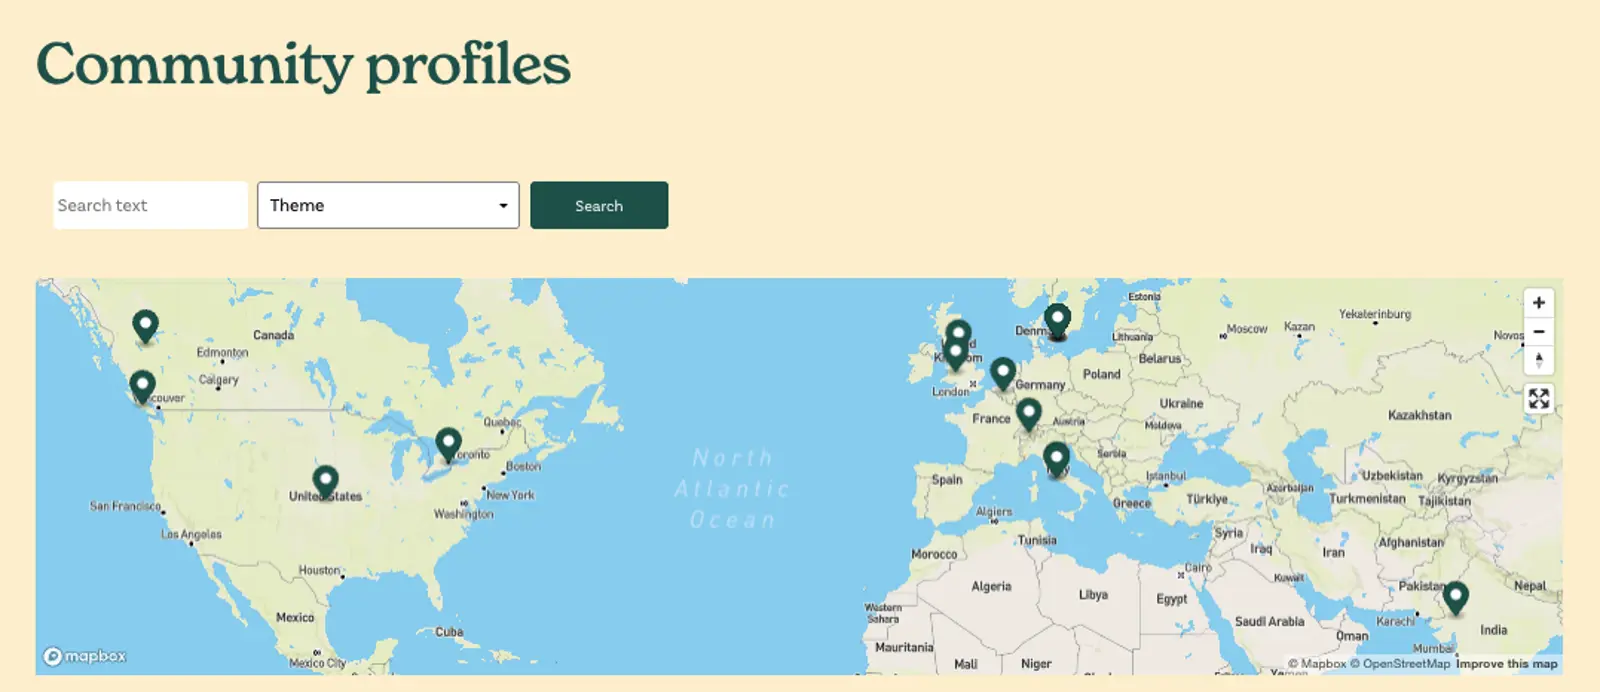Open the map pin in Italy
The image size is (1600, 692).
(x=1056, y=458)
